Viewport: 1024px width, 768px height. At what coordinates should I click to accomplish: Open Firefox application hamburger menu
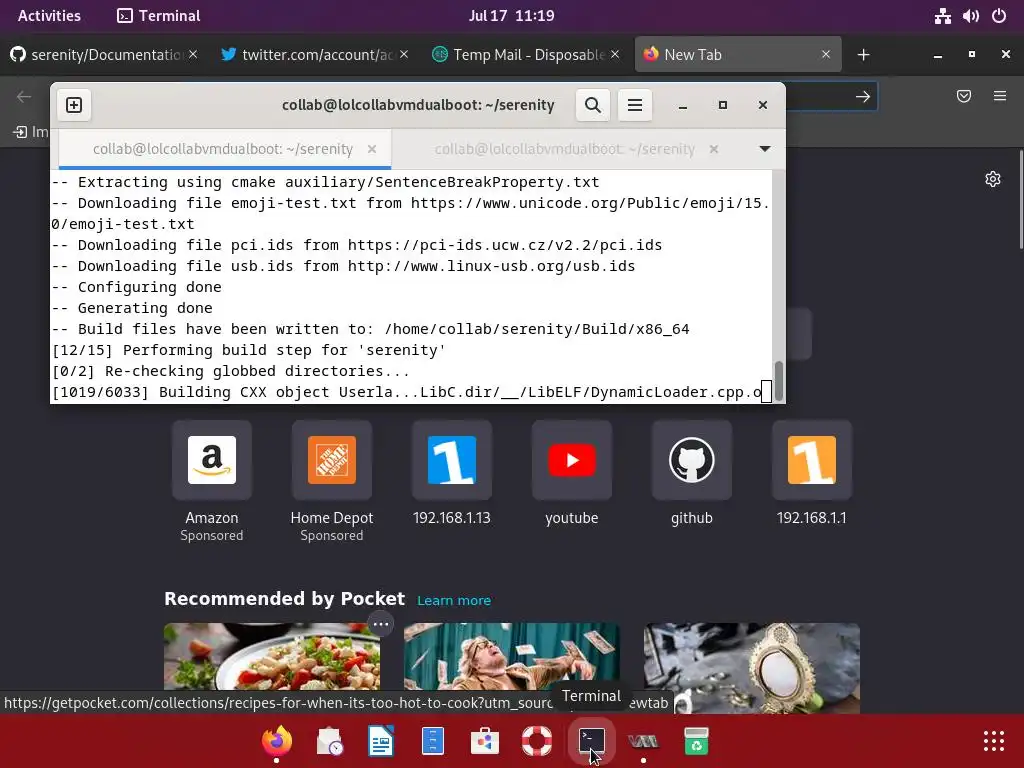pos(1000,97)
